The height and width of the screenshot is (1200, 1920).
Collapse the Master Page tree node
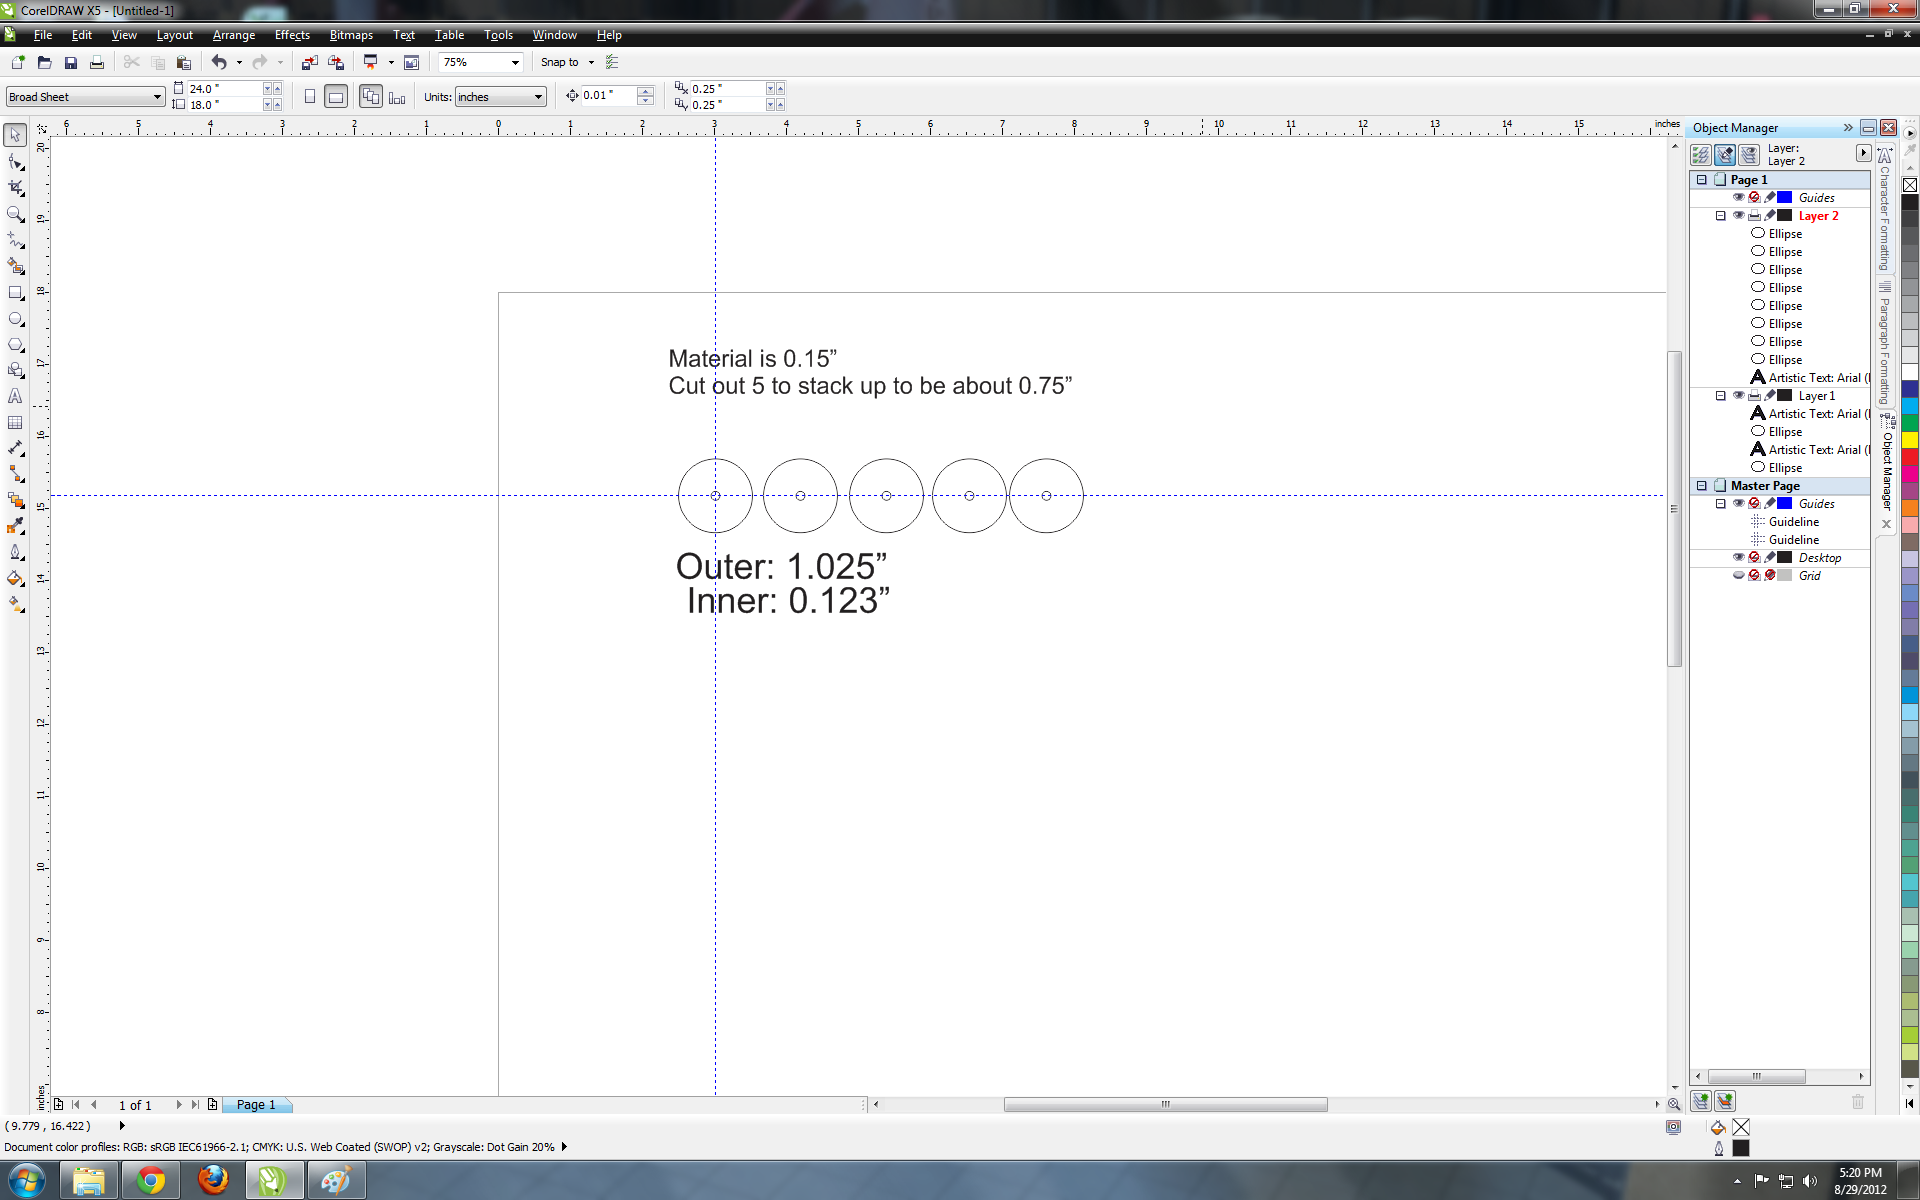[1701, 485]
